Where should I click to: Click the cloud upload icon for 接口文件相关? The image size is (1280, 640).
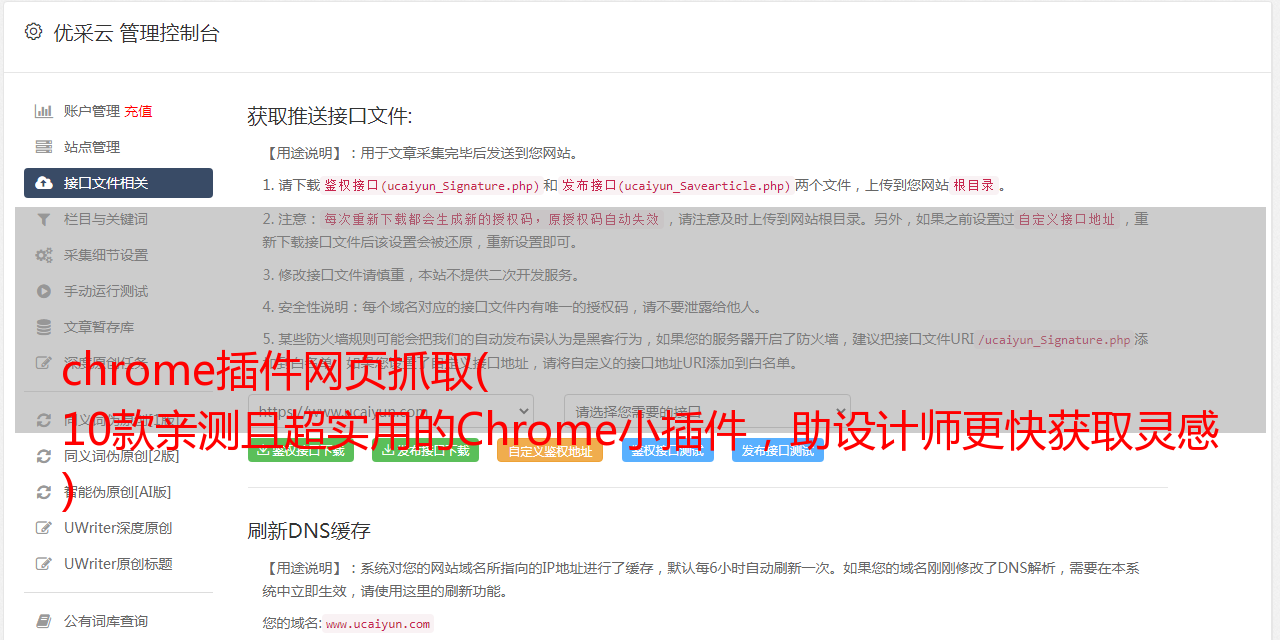click(44, 183)
